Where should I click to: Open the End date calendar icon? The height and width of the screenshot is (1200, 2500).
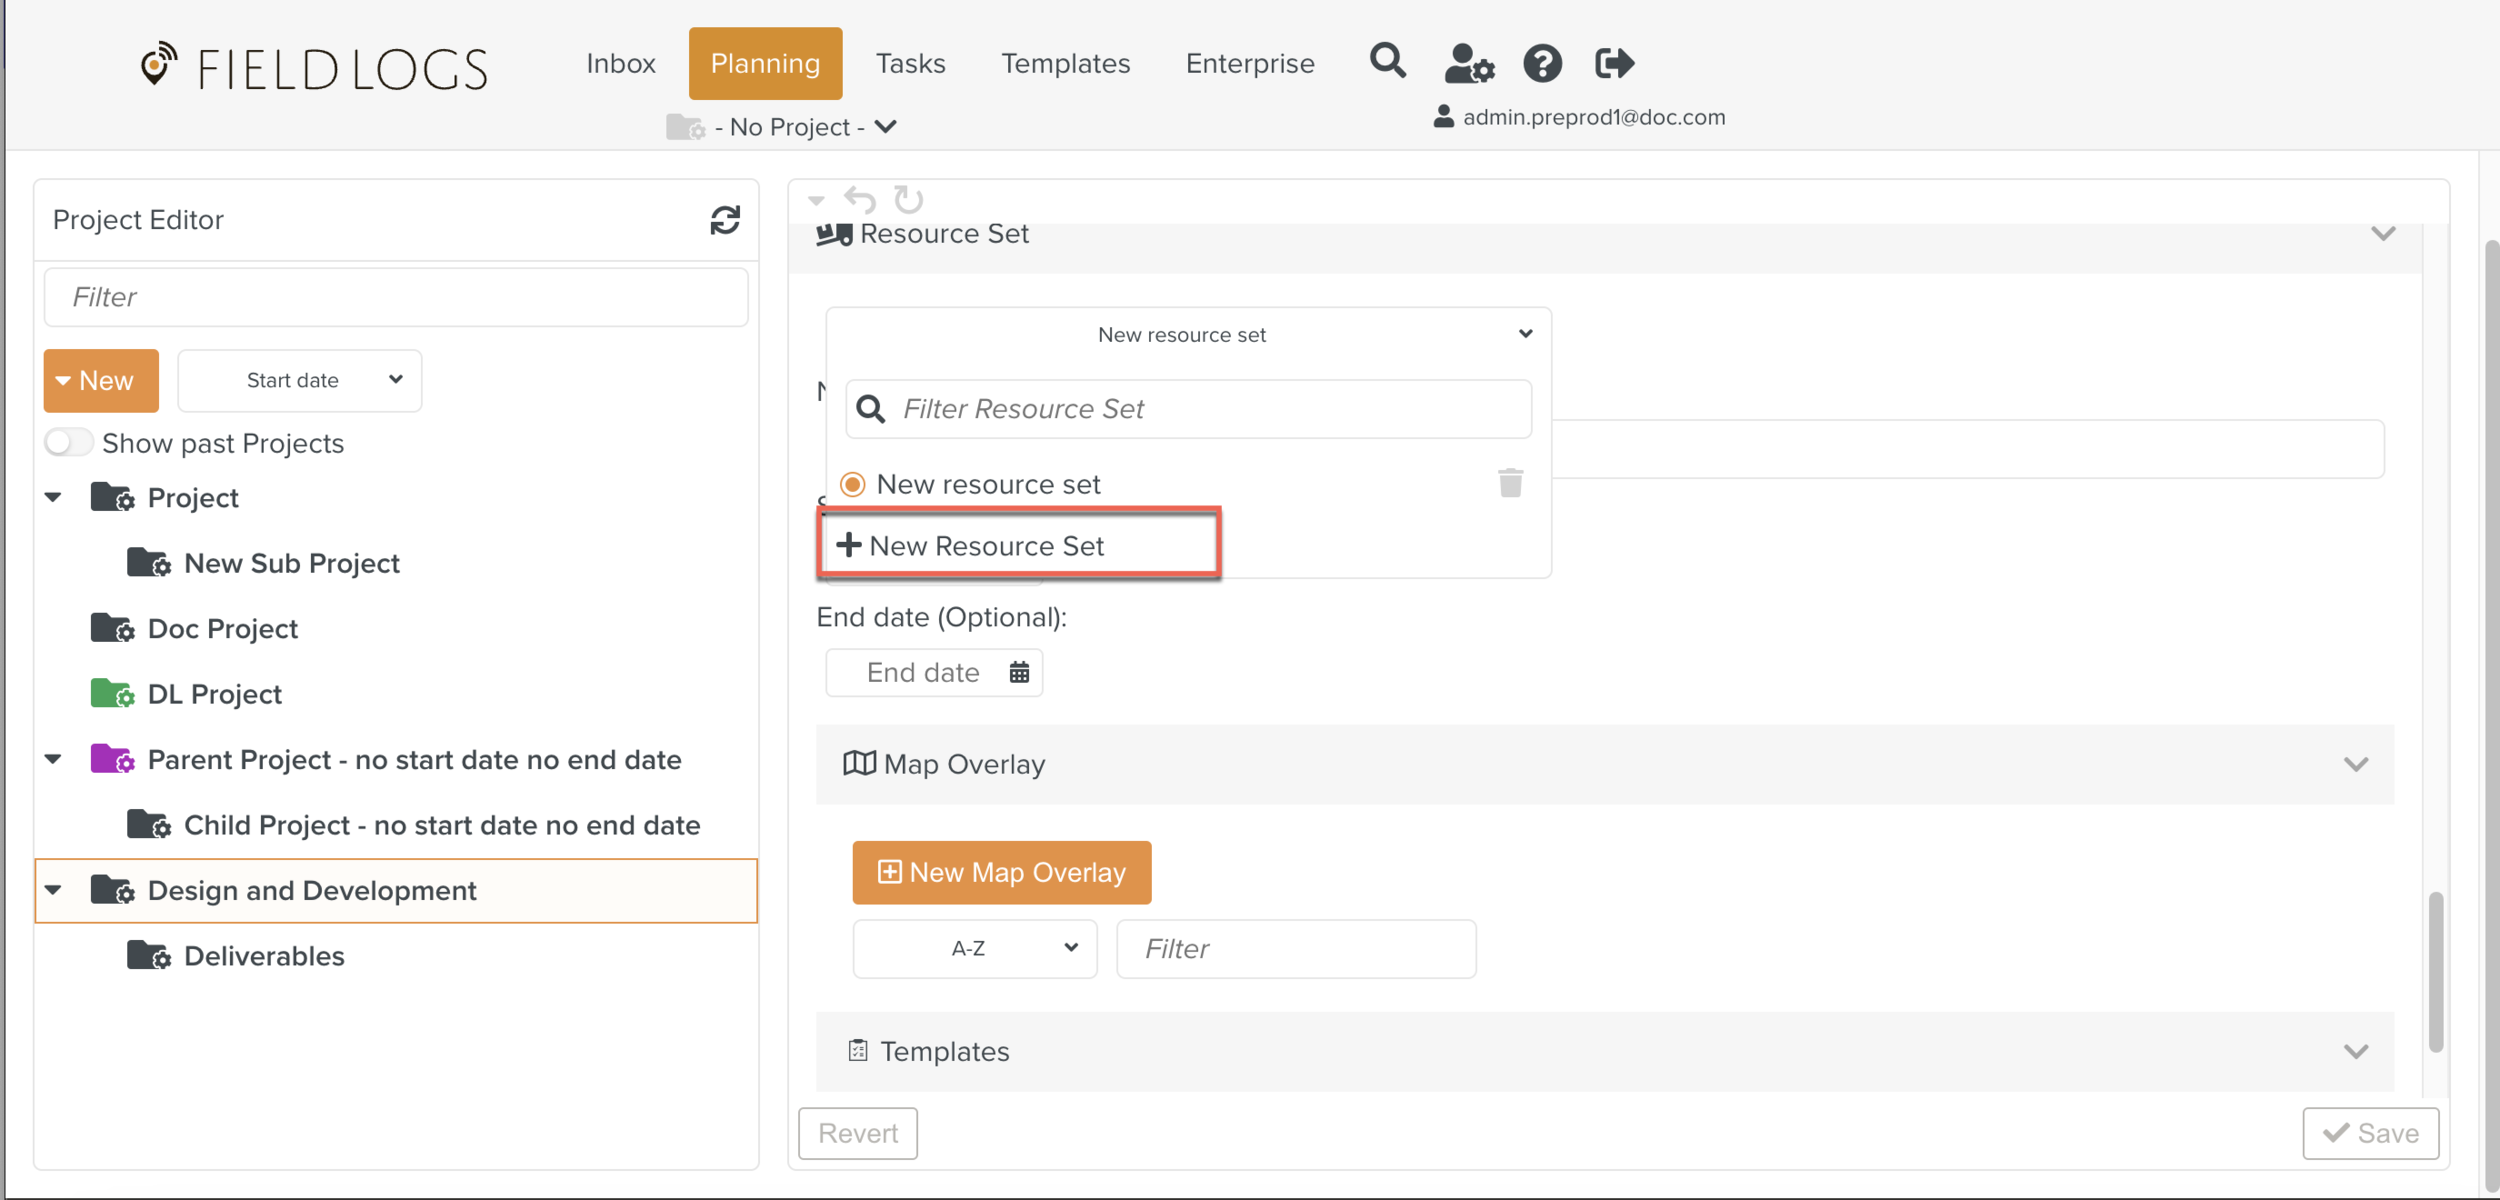1019,672
